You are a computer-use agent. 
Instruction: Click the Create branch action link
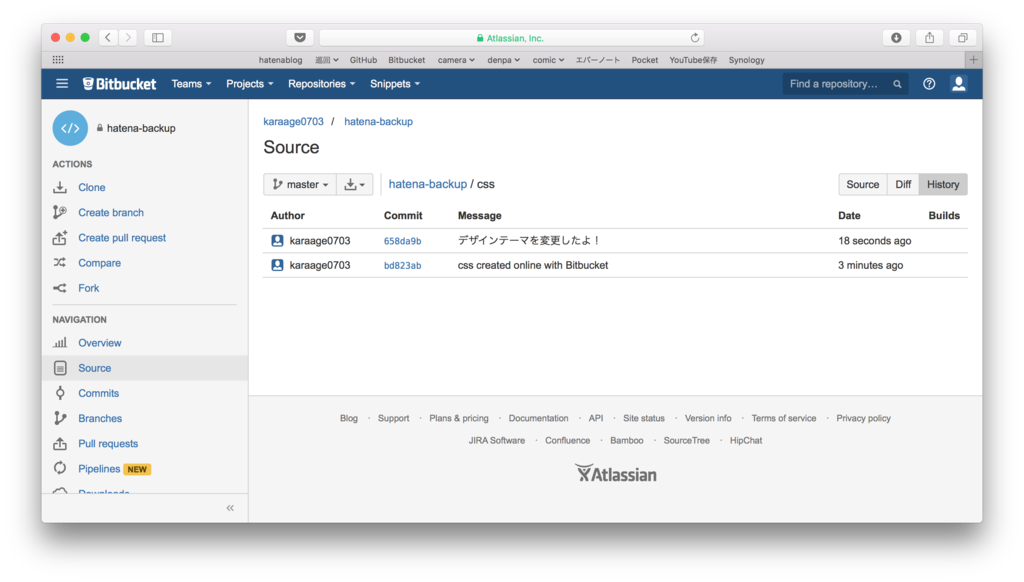pyautogui.click(x=111, y=212)
